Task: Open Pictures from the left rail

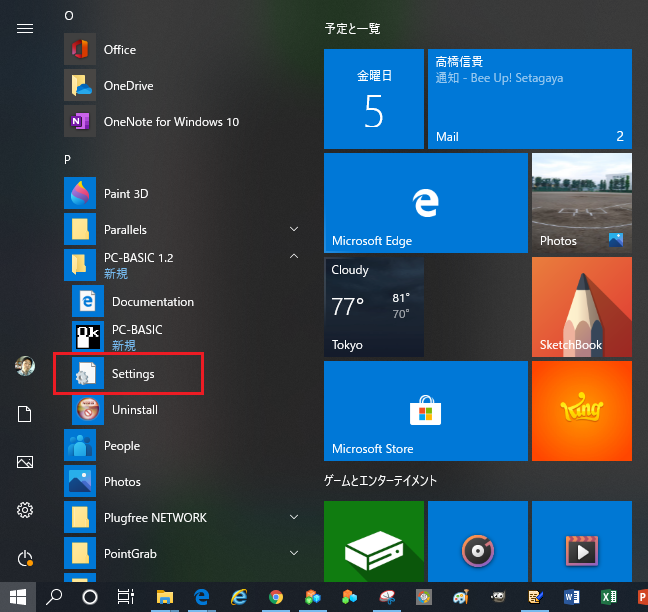Action: click(25, 462)
